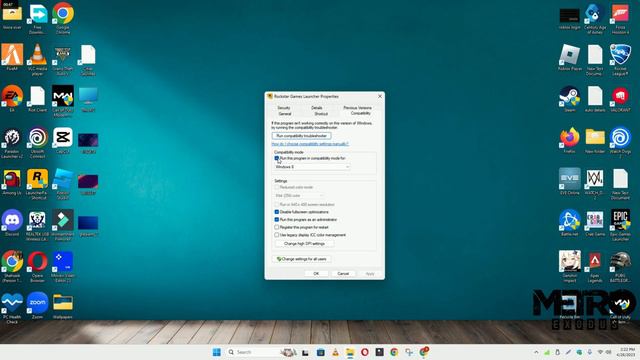640x360 pixels.
Task: Select the Compatibility tab
Action: [361, 113]
